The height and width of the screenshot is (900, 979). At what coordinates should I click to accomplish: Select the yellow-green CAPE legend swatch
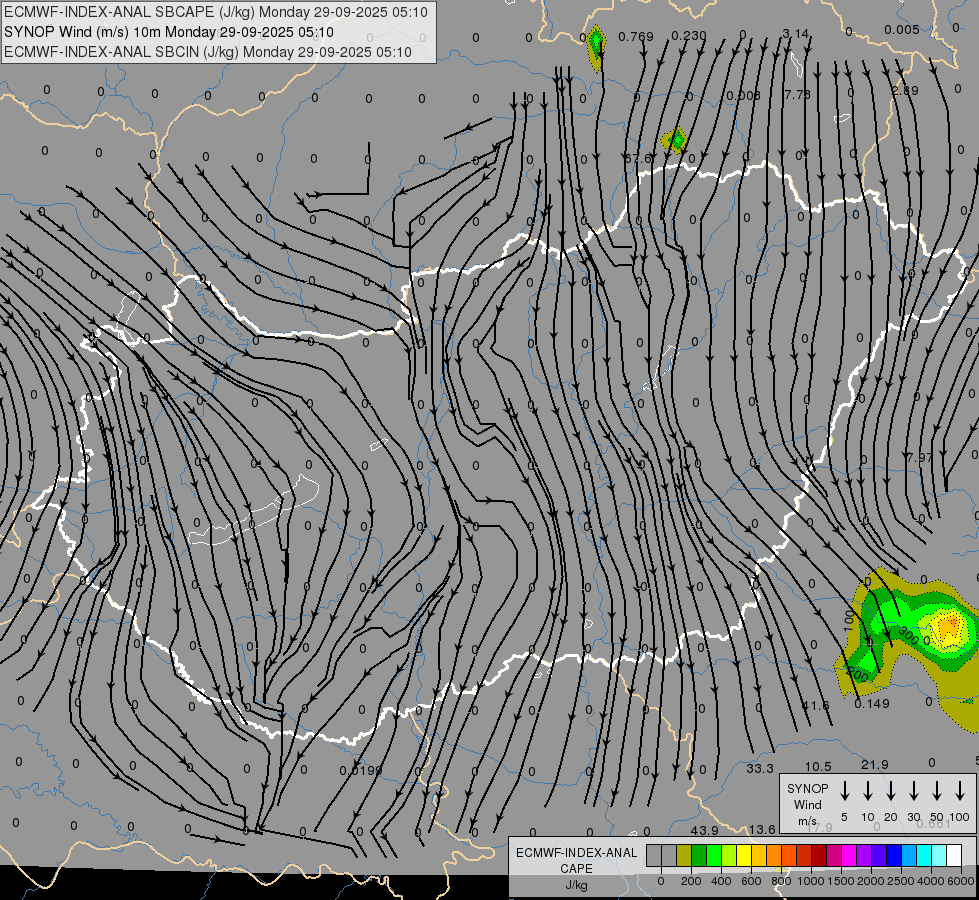pos(729,855)
